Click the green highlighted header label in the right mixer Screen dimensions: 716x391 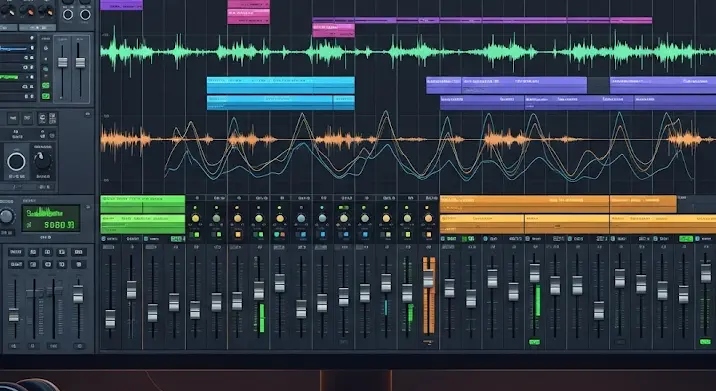point(685,239)
